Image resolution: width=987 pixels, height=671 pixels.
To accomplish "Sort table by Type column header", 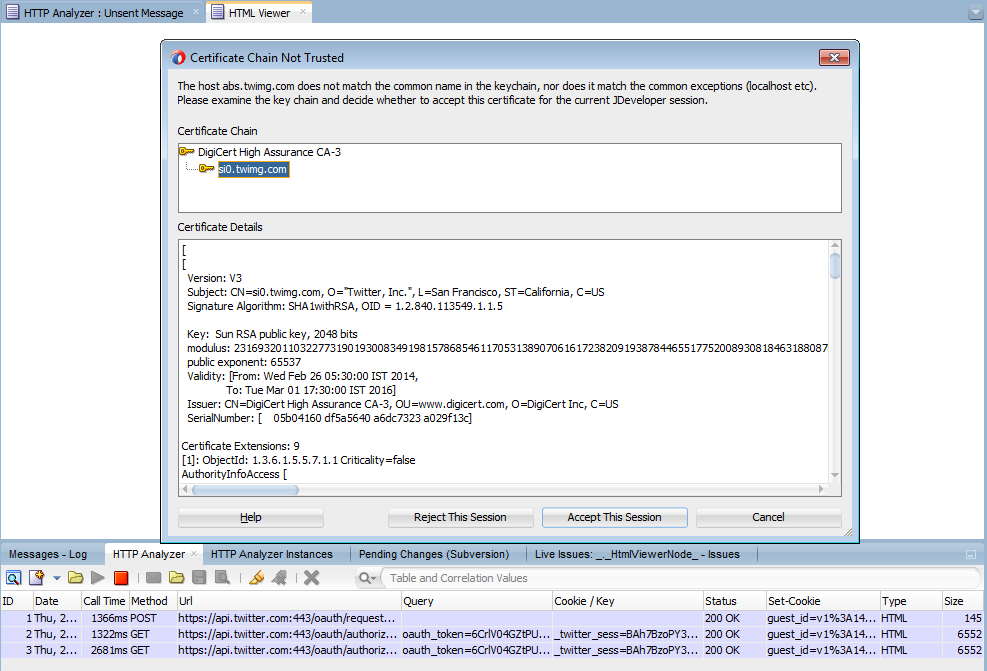I will [910, 601].
